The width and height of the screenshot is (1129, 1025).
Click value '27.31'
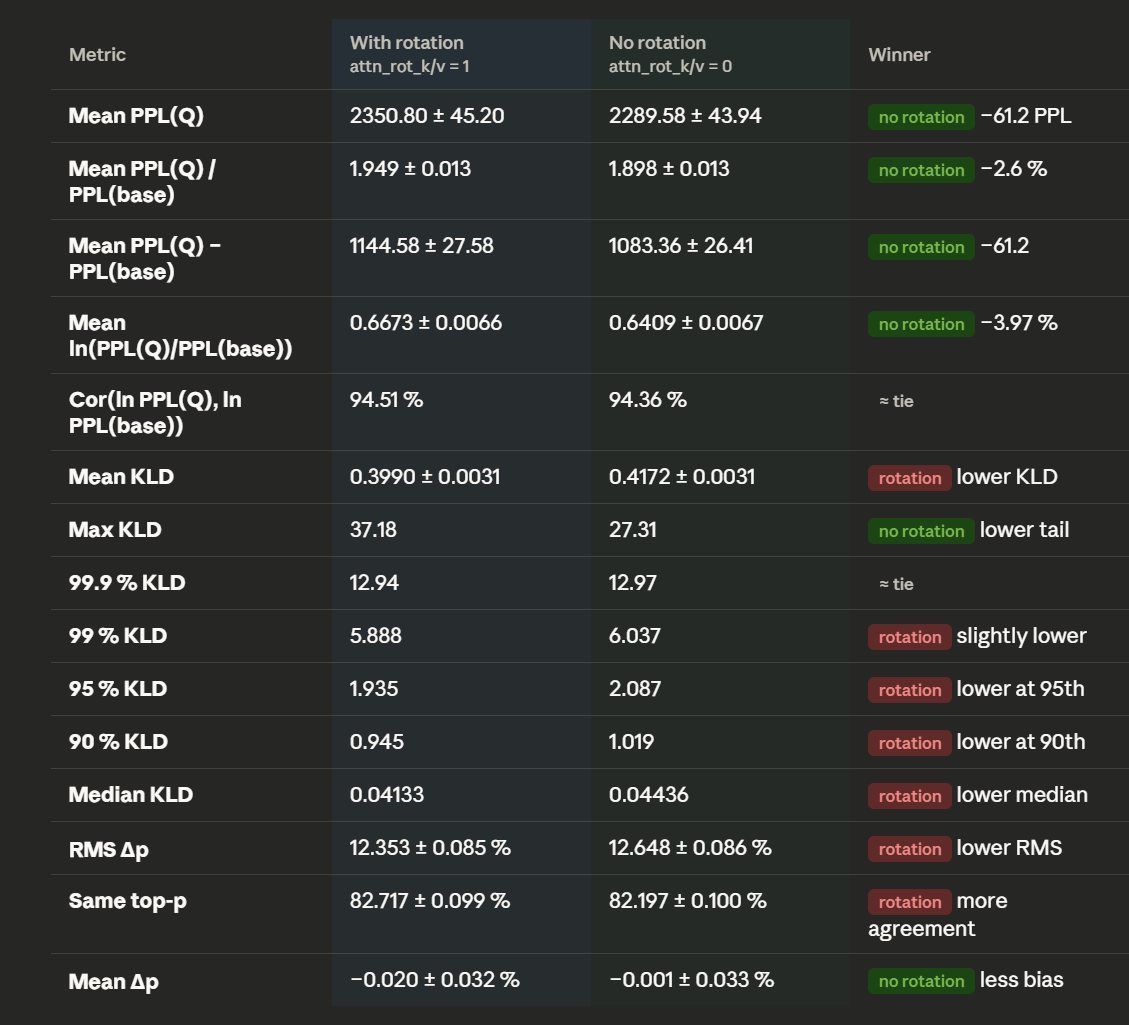pos(633,530)
